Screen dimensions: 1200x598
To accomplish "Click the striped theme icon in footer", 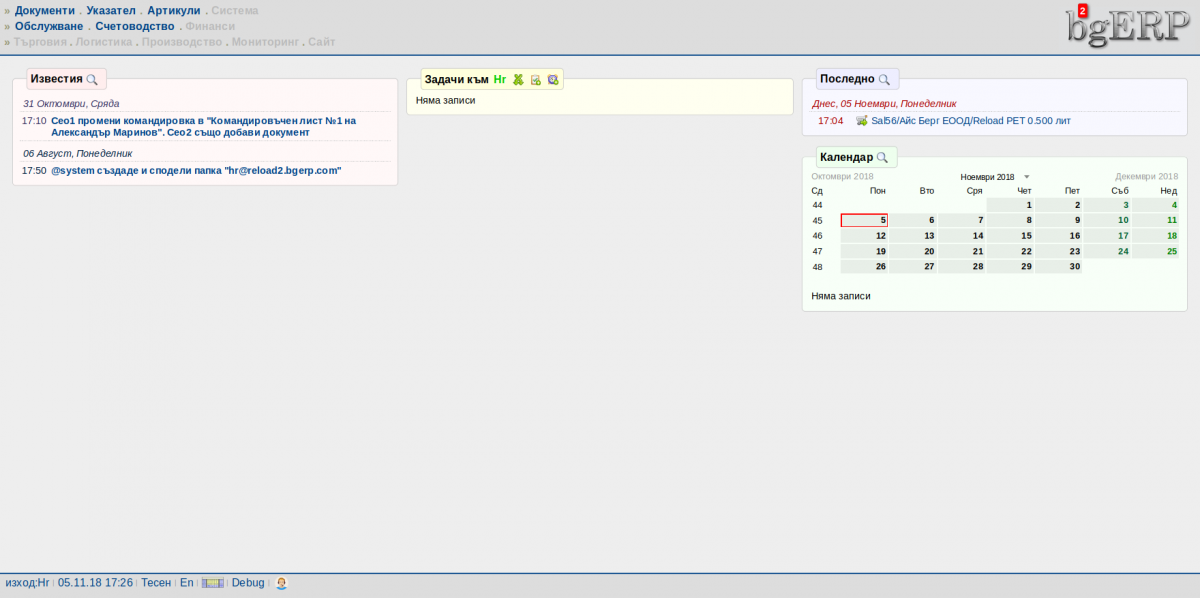I will 213,583.
